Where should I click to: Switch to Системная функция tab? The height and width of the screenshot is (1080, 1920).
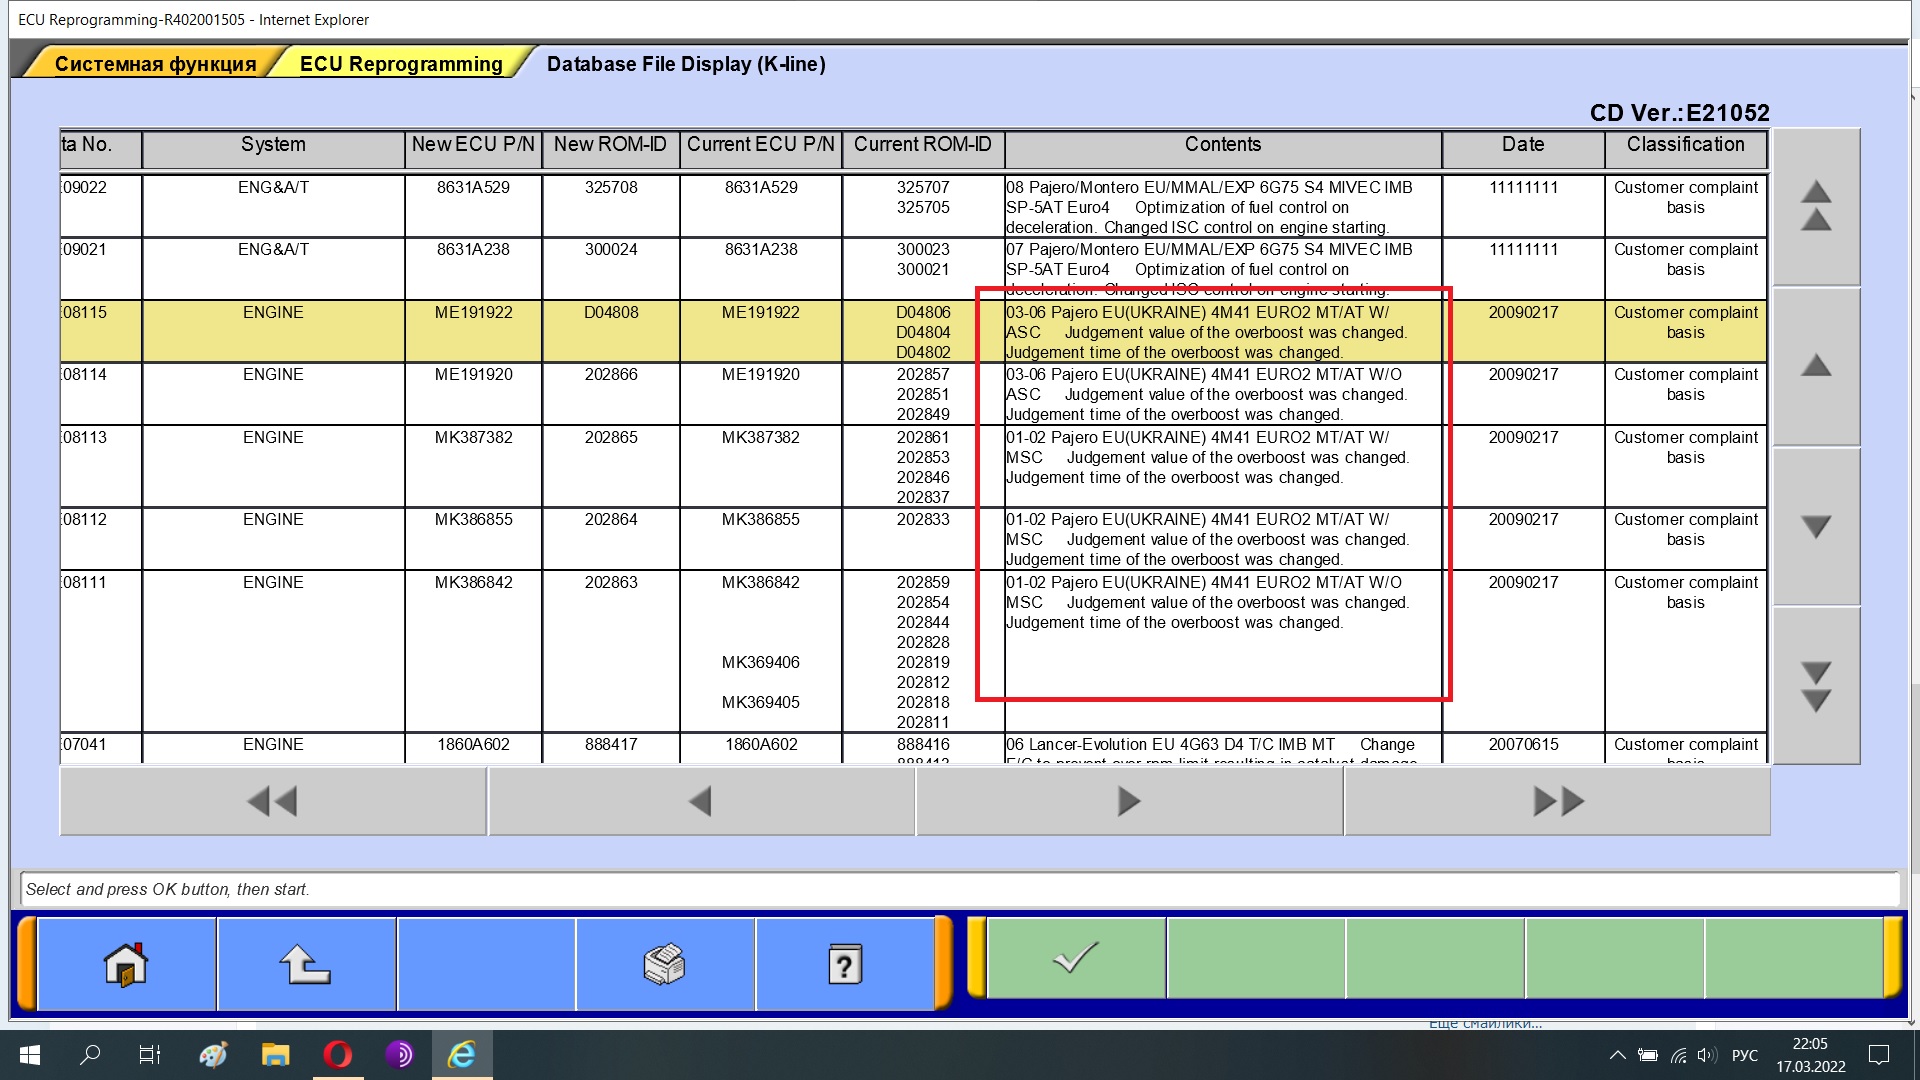[x=155, y=64]
